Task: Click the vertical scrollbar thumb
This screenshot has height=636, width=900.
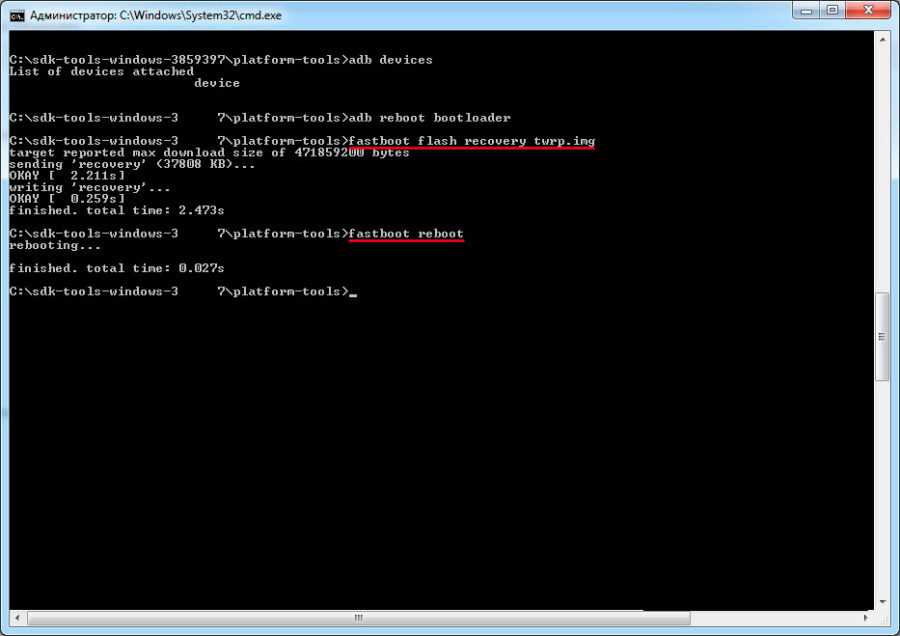Action: coord(883,336)
